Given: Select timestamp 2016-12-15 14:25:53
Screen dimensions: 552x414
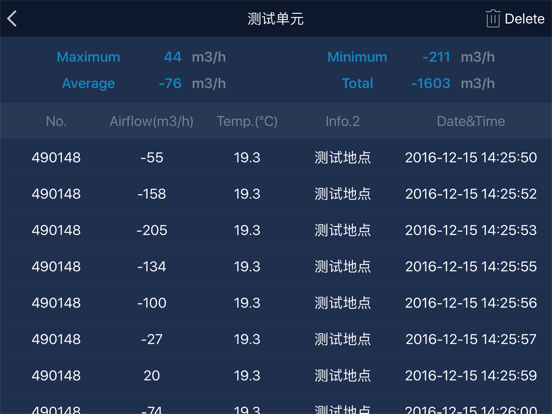Looking at the screenshot, I should [x=471, y=230].
